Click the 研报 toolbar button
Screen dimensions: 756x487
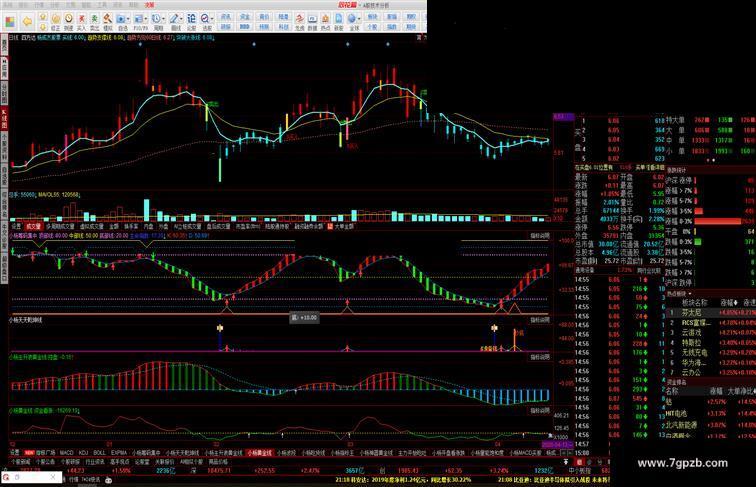[226, 27]
